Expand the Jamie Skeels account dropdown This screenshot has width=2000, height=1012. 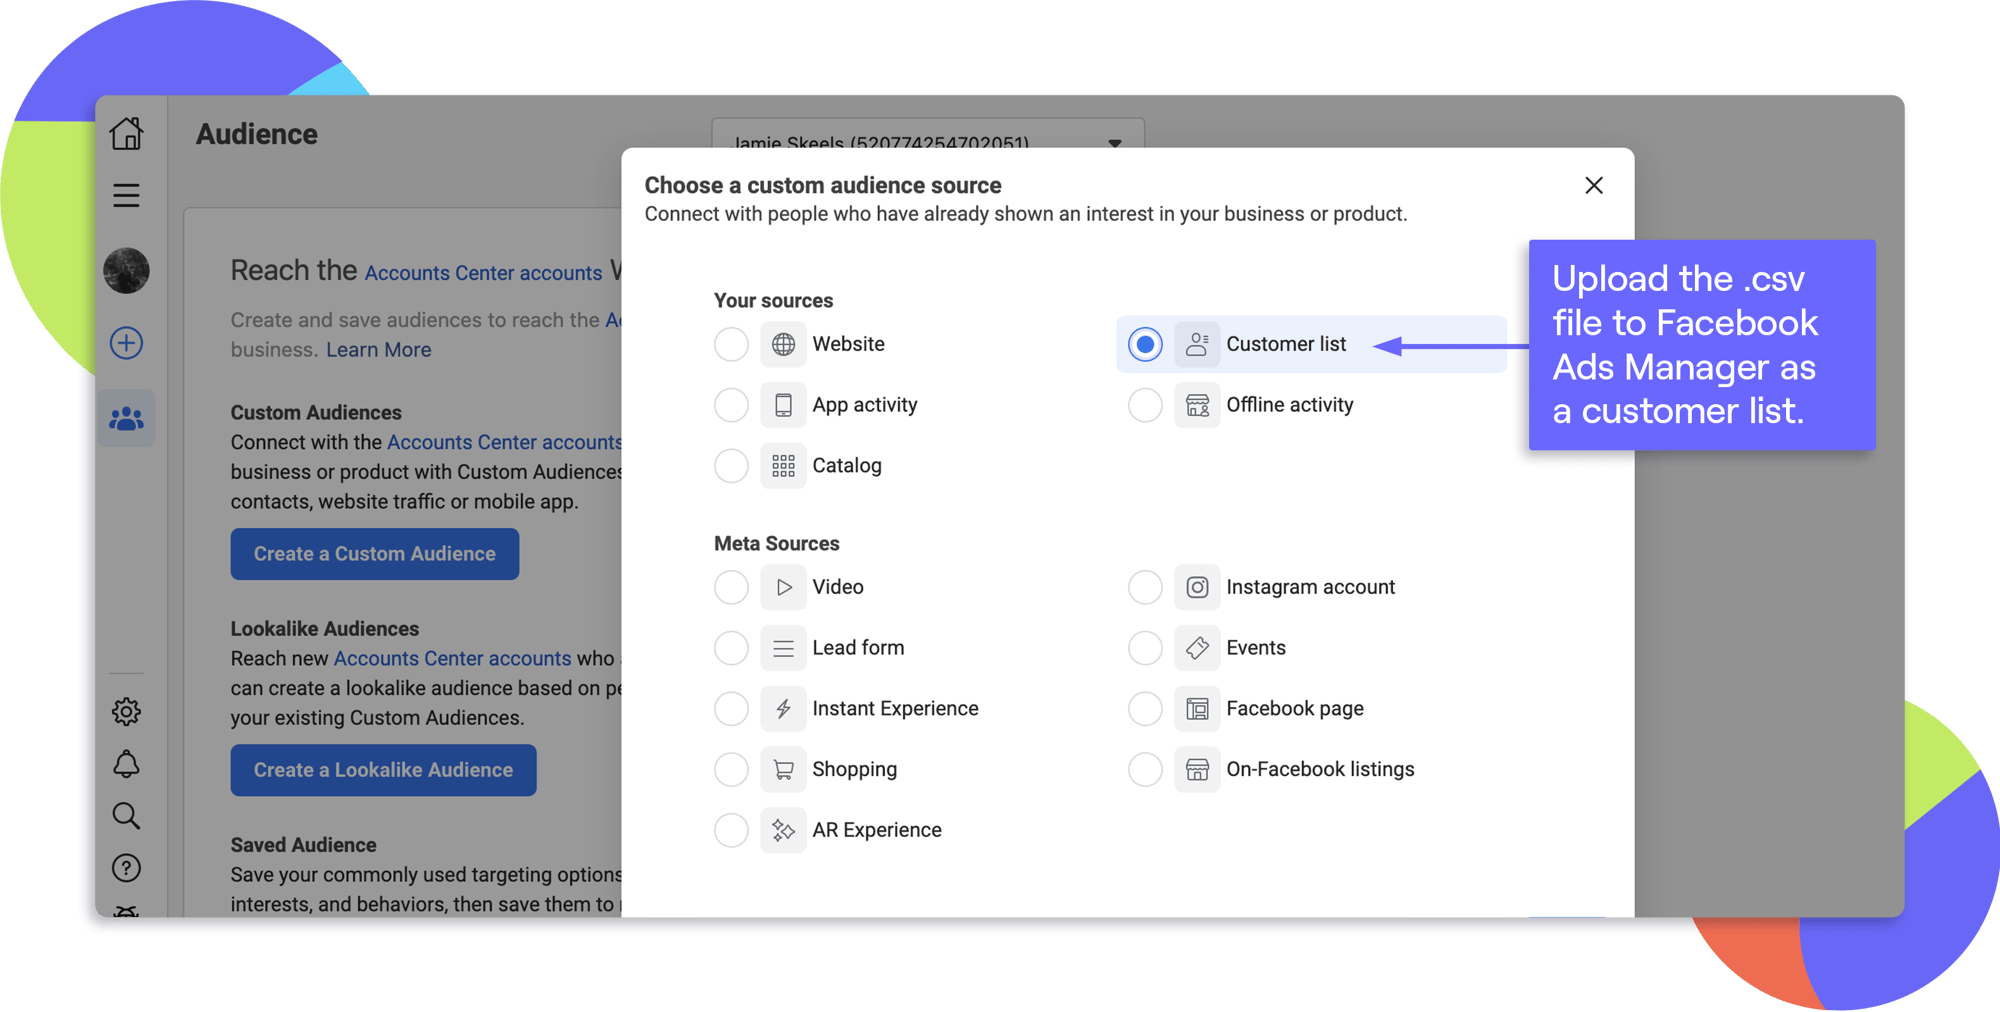pyautogui.click(x=1114, y=142)
